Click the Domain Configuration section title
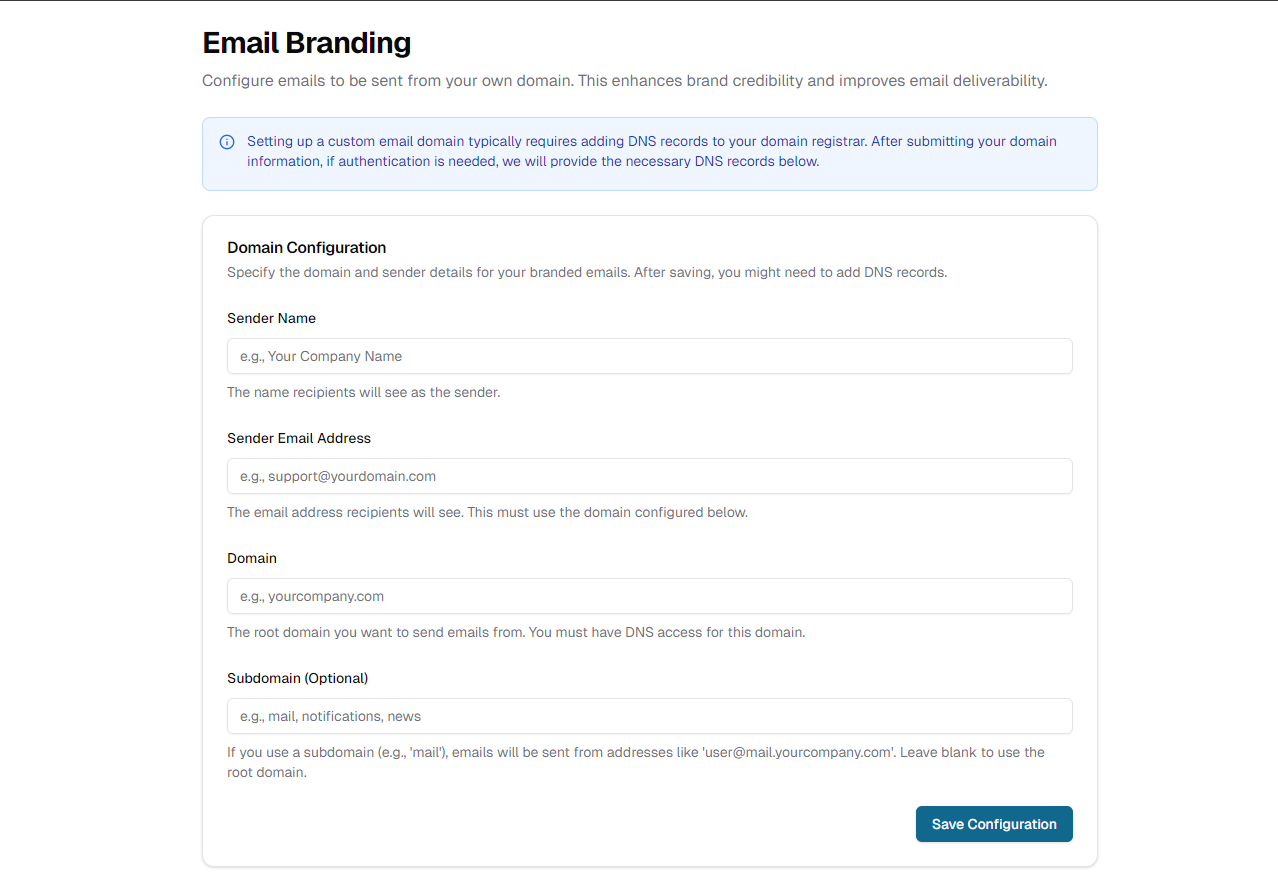Image resolution: width=1278 pixels, height=888 pixels. pos(306,247)
